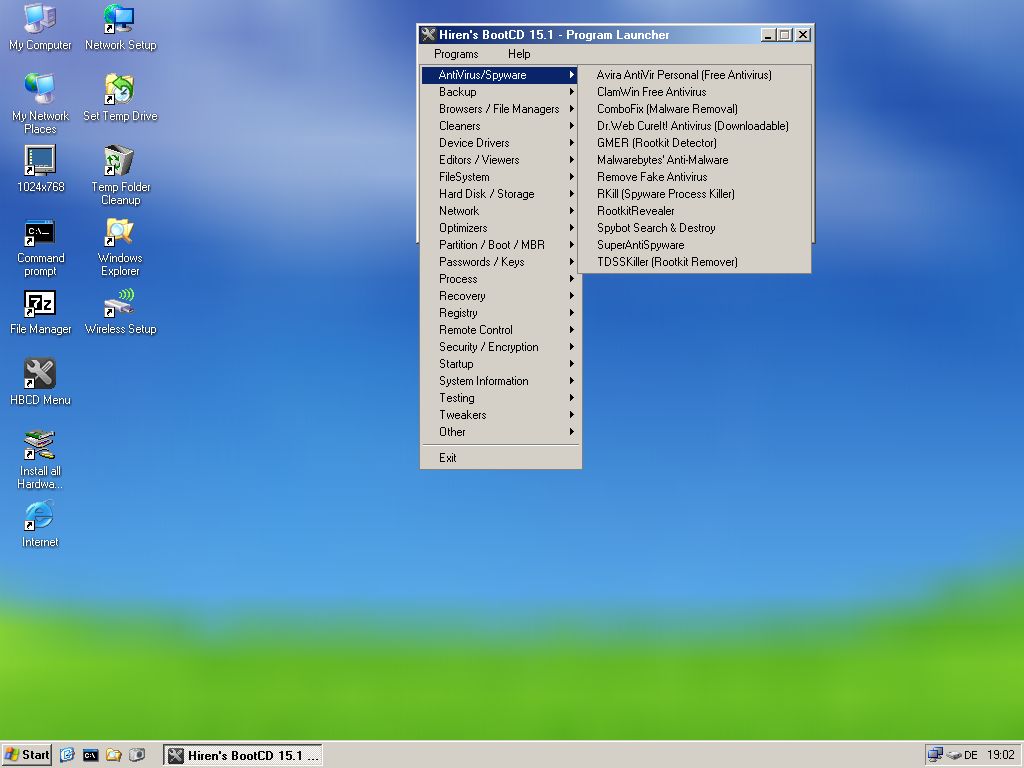Select the Install all Hardware icon
Viewport: 1024px width, 768px height.
tap(40, 445)
